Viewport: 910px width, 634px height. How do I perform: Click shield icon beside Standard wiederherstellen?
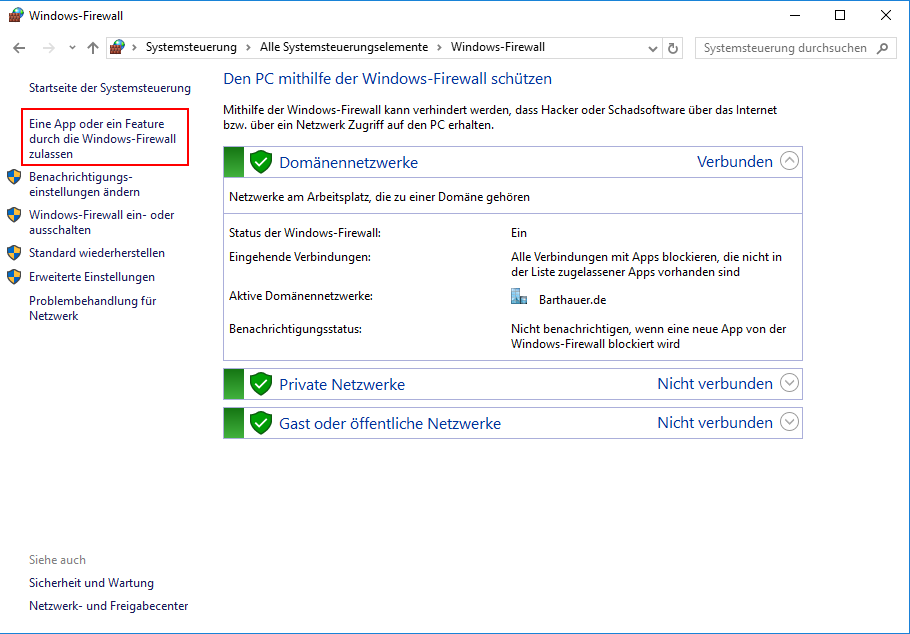[14, 253]
